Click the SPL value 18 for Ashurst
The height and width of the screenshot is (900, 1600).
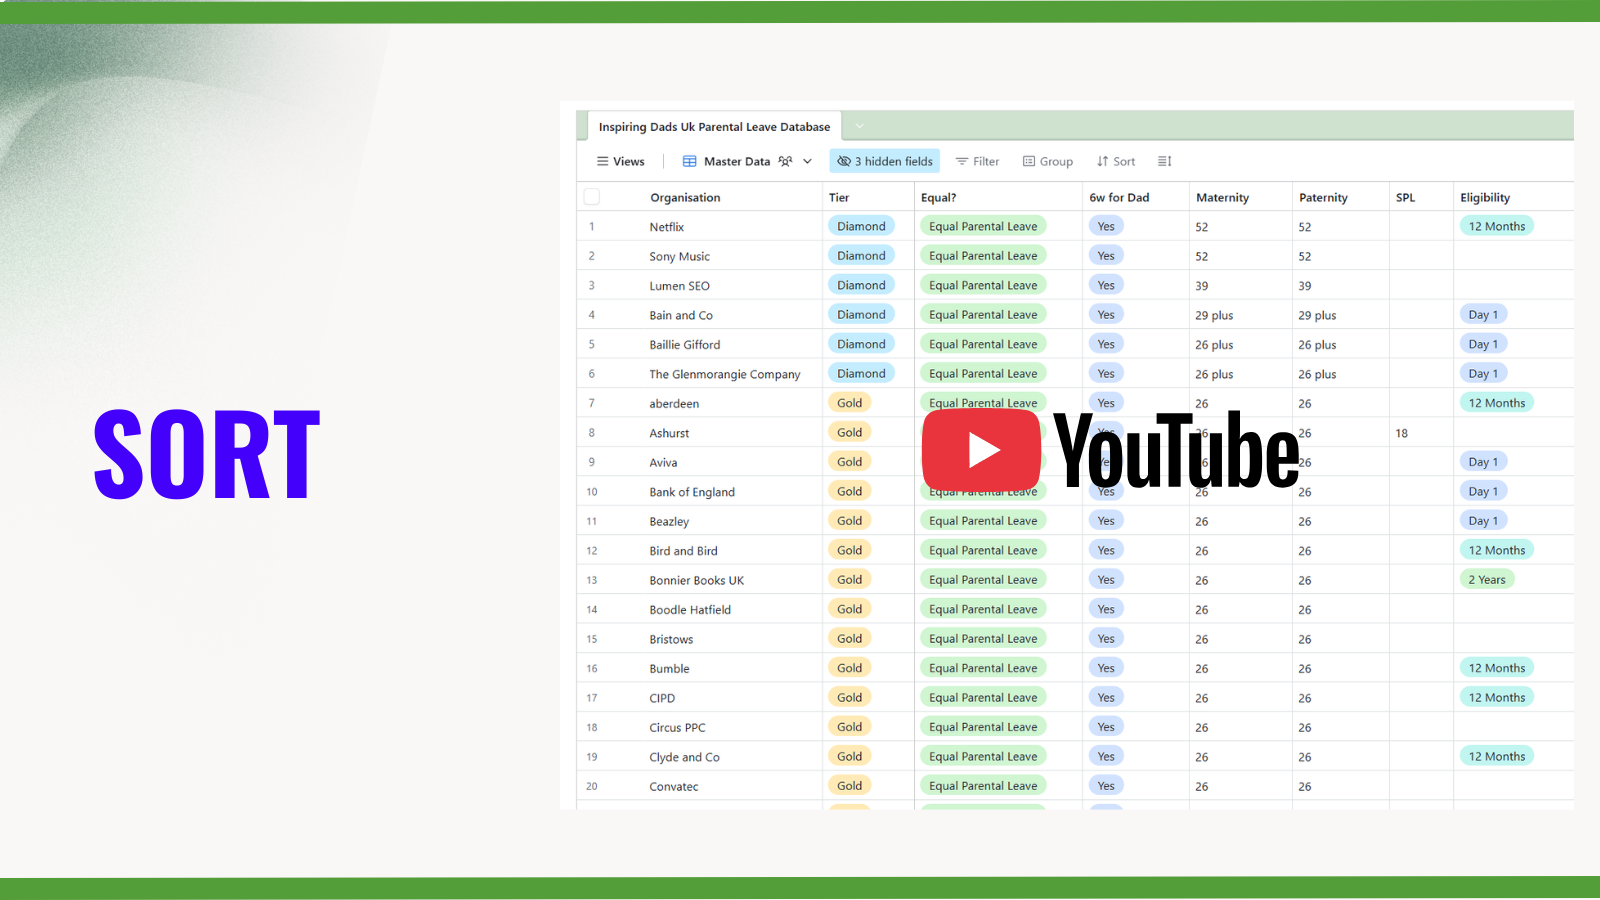(x=1401, y=434)
